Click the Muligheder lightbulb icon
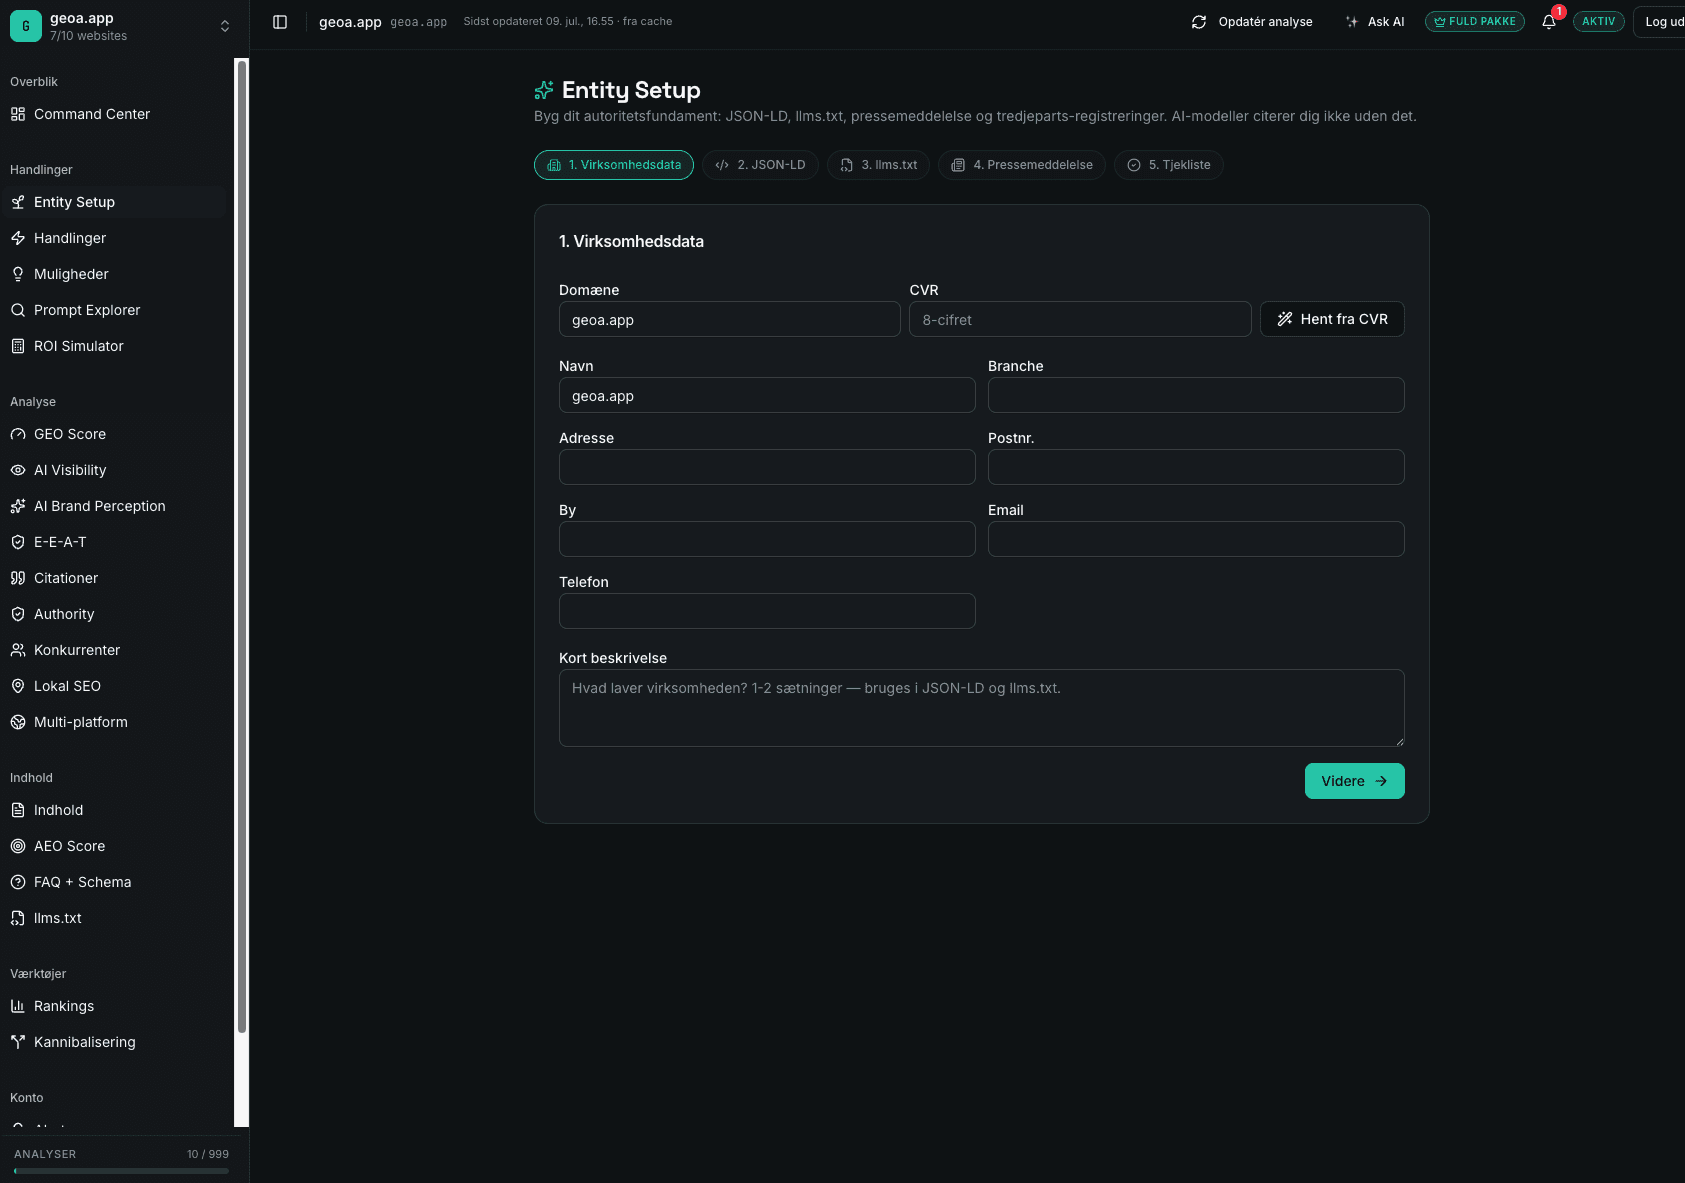 [x=18, y=274]
